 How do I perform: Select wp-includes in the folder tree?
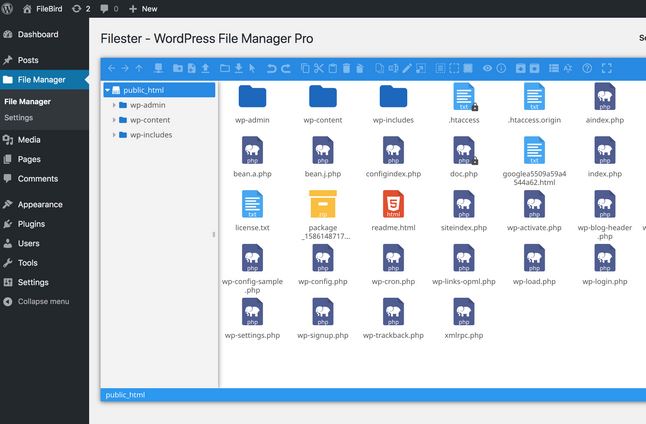151,135
